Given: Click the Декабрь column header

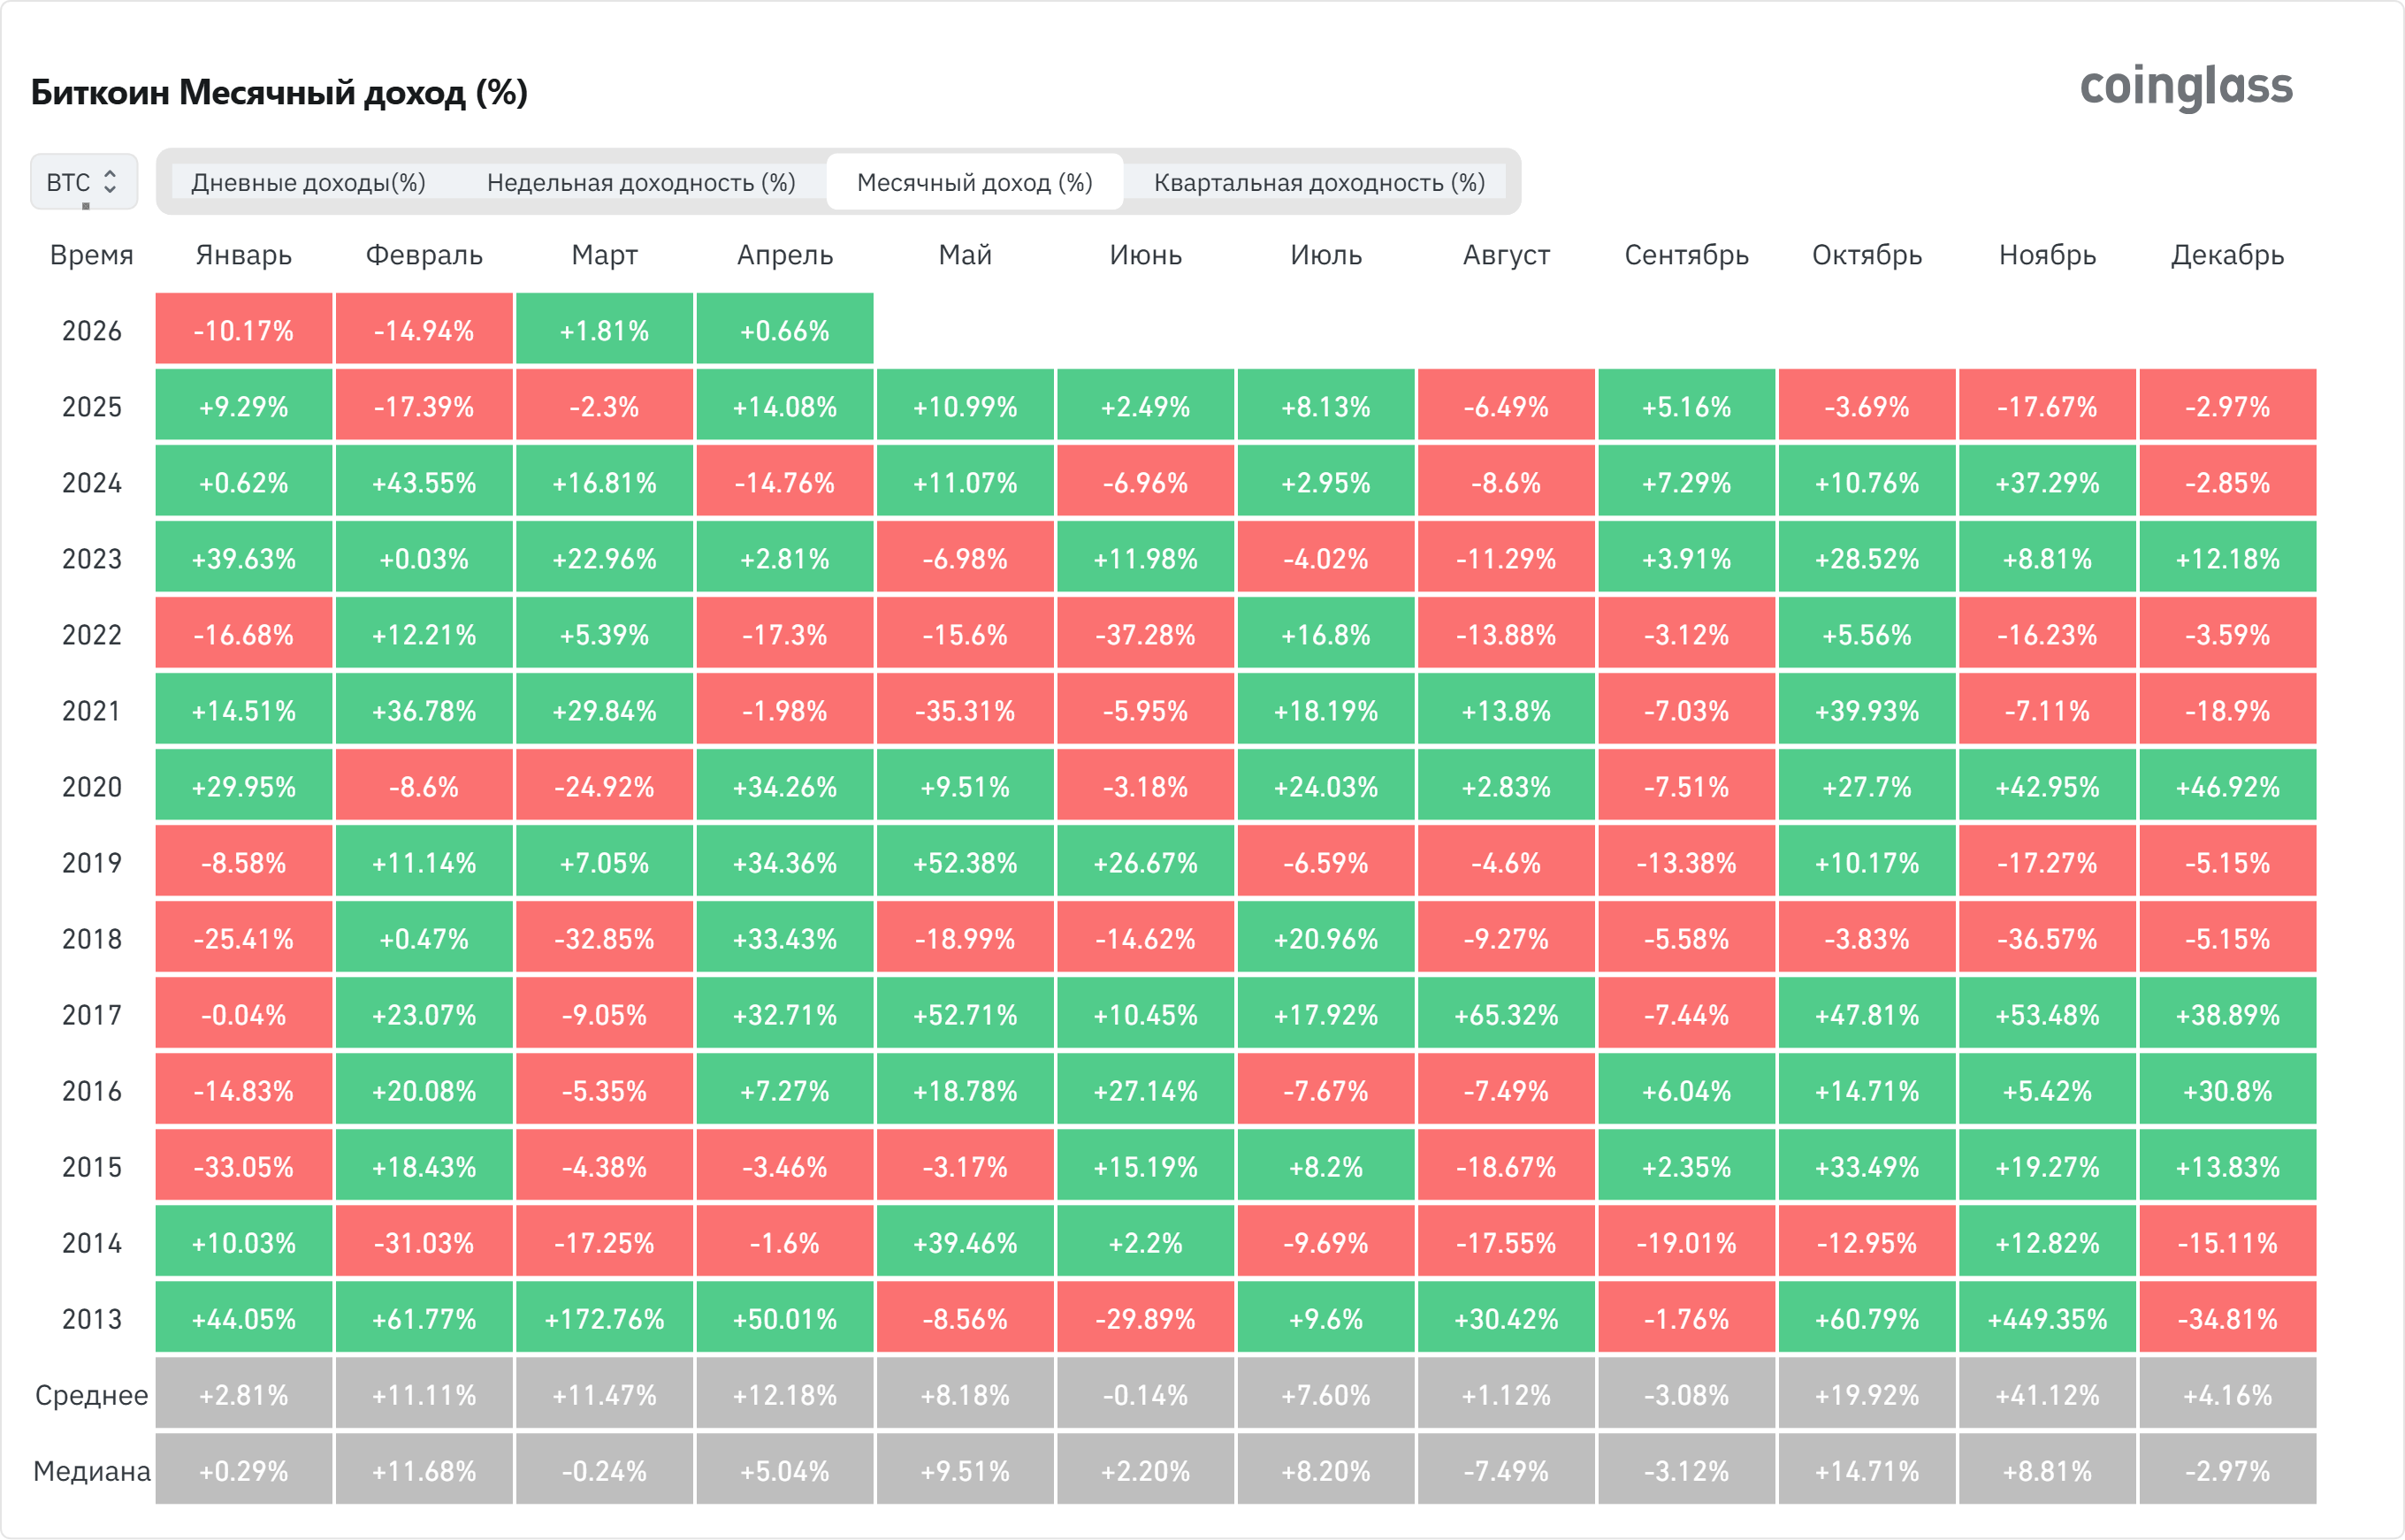Looking at the screenshot, I should tap(2227, 255).
